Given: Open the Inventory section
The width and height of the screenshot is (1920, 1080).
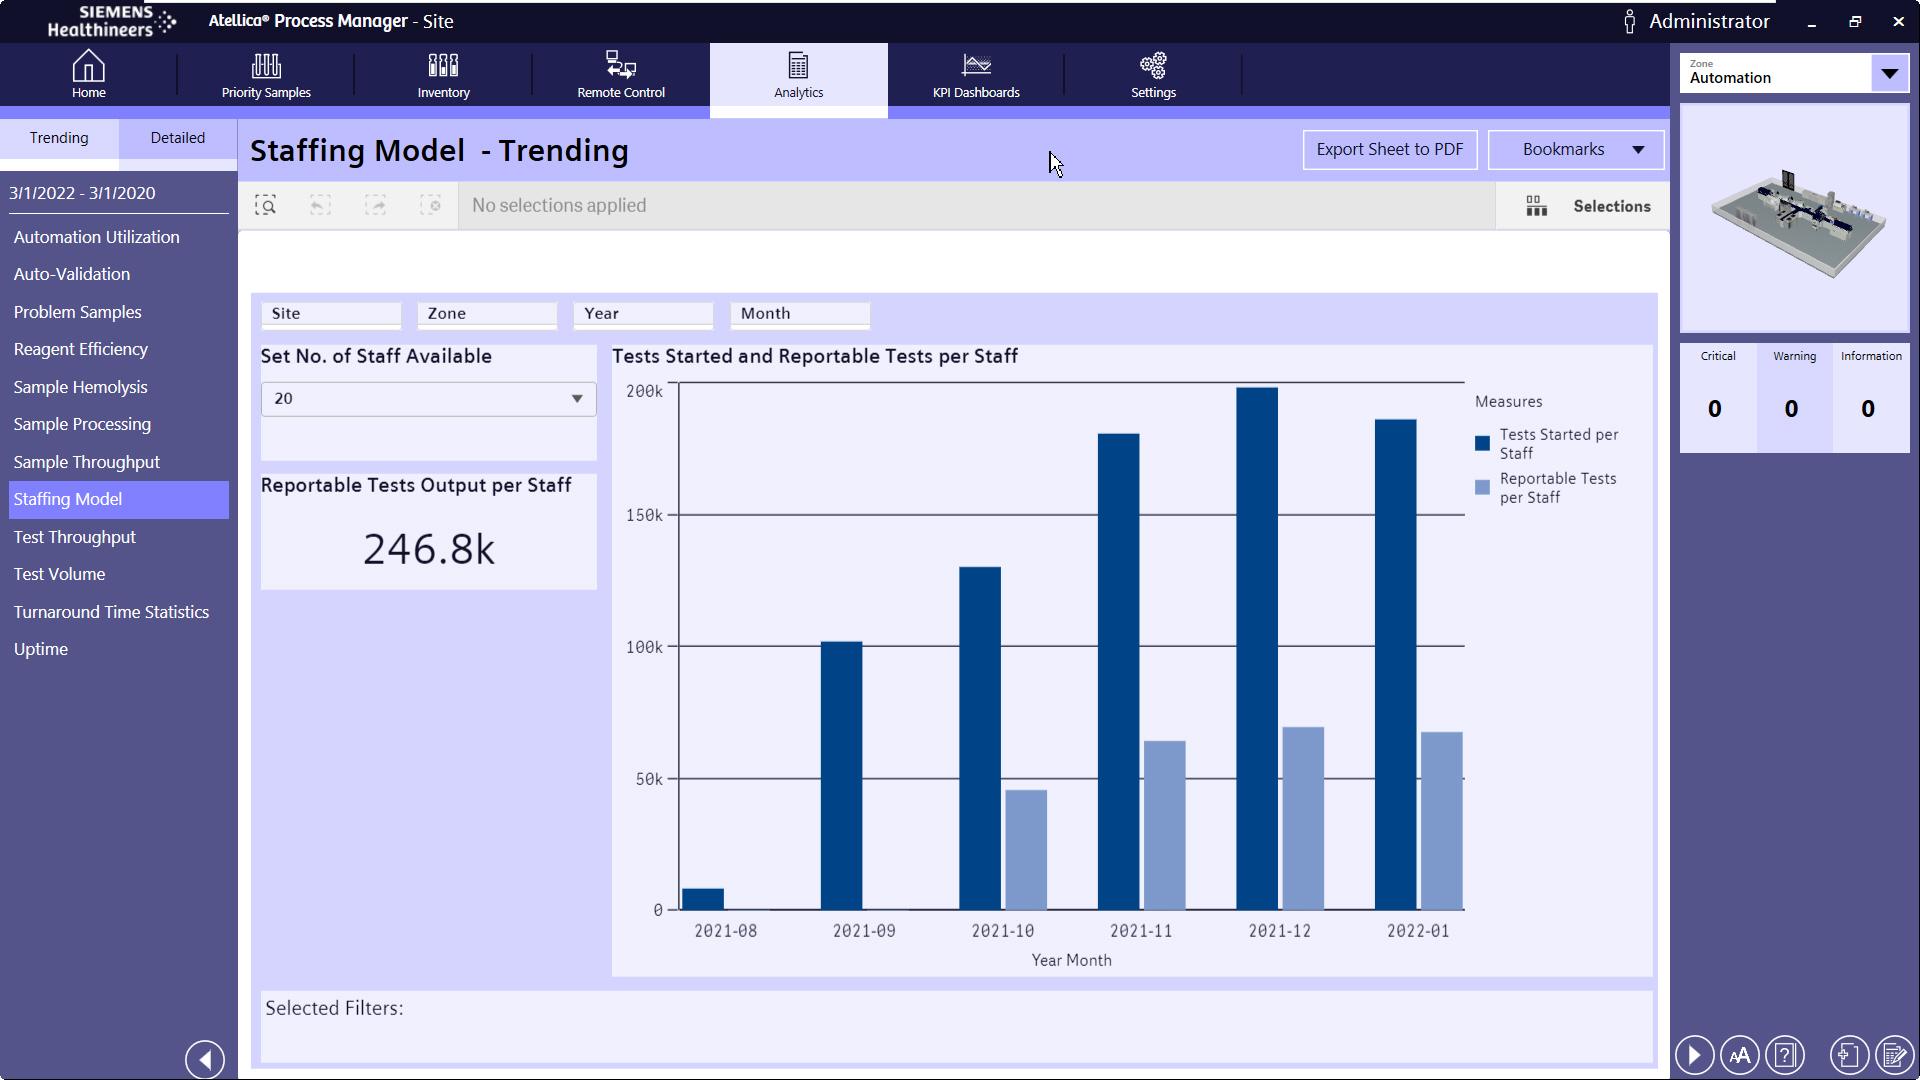Looking at the screenshot, I should point(443,76).
